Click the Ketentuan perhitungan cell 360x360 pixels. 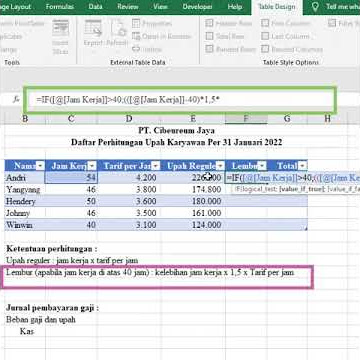click(52, 249)
